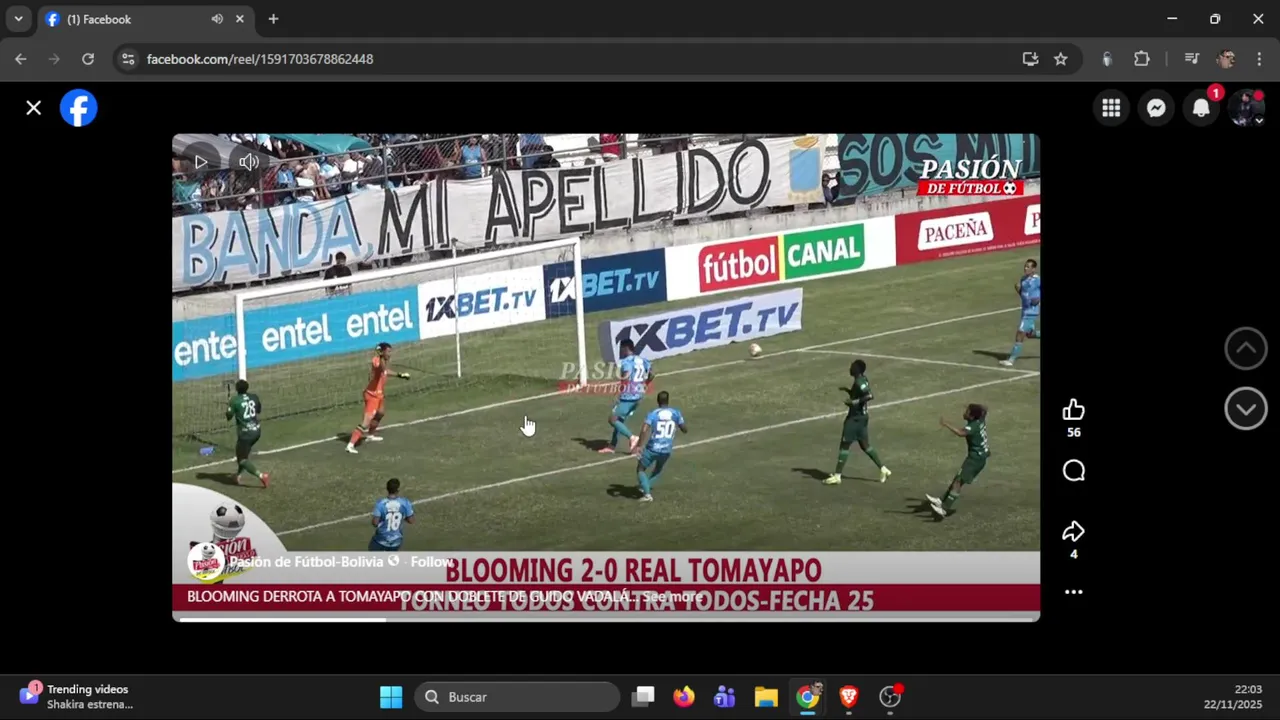Expand the caption with See more
Viewport: 1280px width, 720px height.
[672, 597]
